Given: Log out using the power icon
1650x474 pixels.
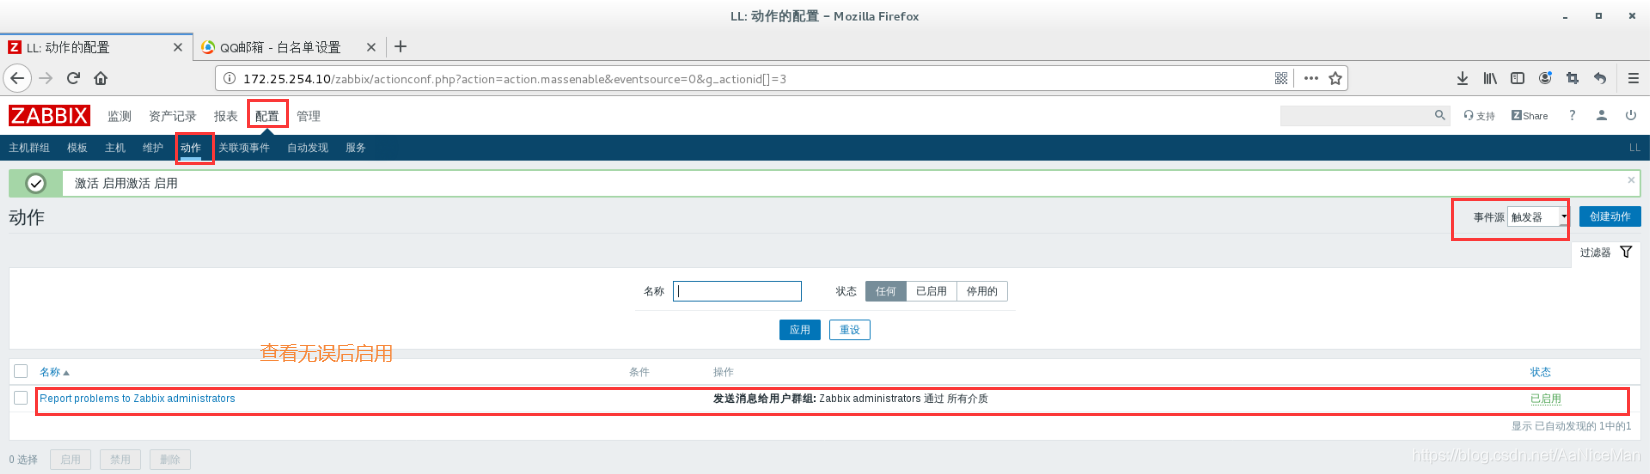Looking at the screenshot, I should tap(1631, 115).
